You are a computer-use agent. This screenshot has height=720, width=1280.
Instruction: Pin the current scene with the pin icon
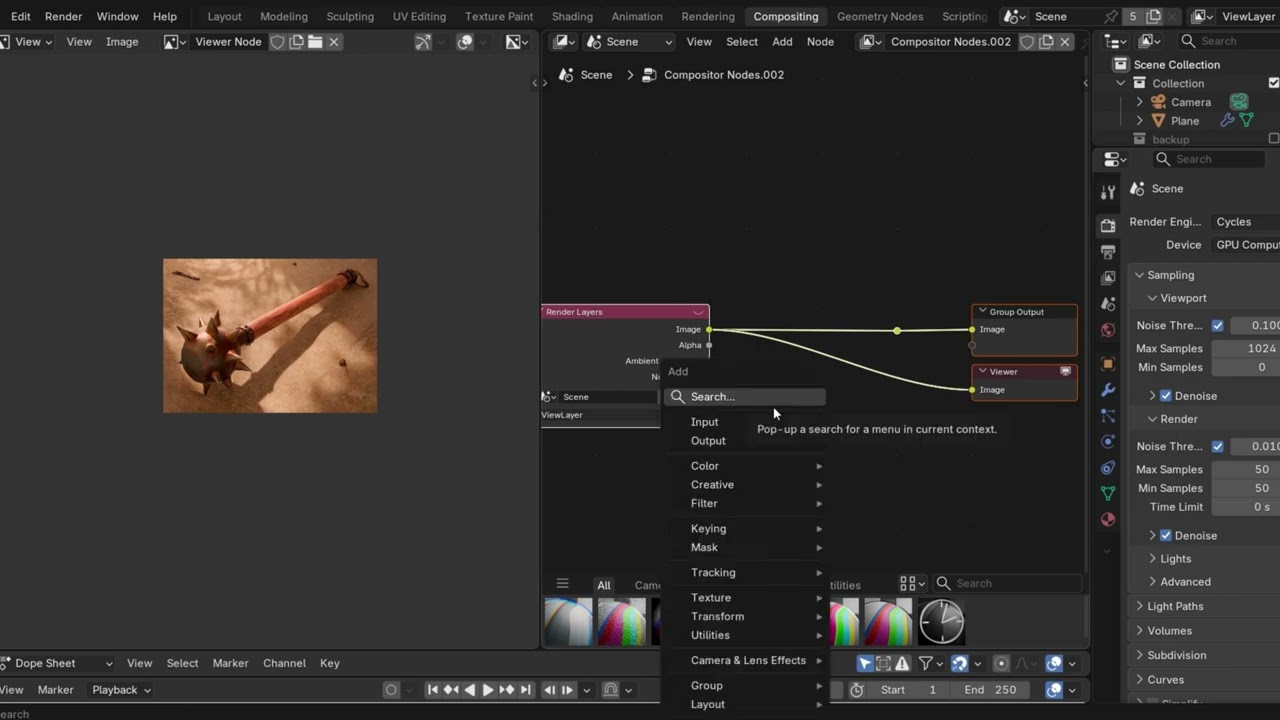point(1111,17)
